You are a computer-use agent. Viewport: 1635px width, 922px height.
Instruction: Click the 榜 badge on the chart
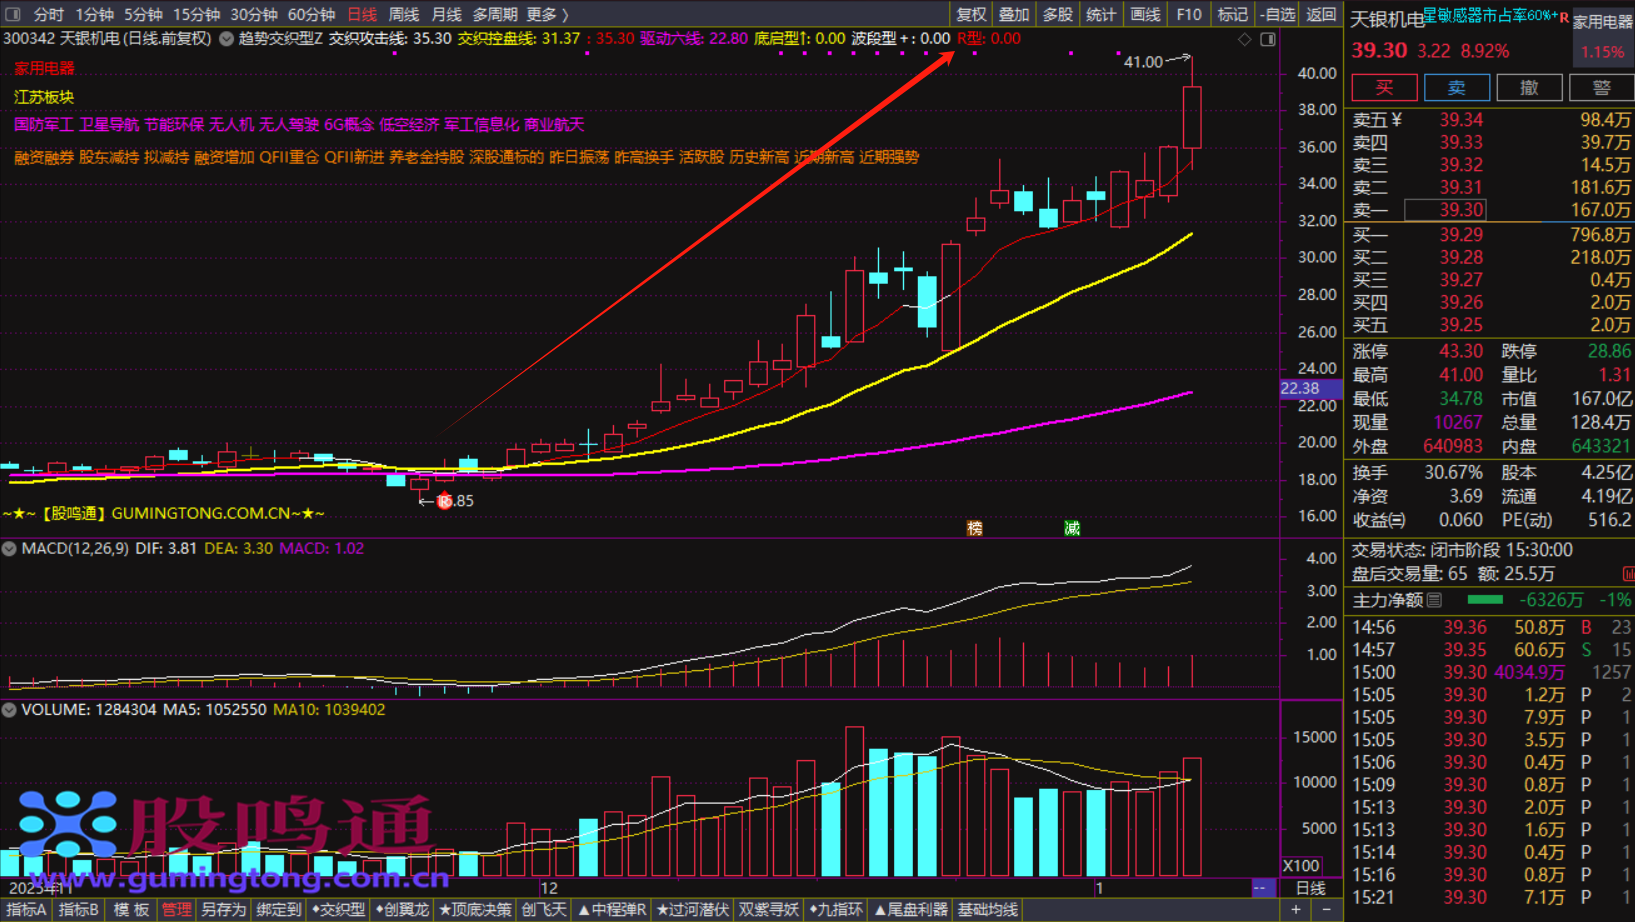pos(974,528)
